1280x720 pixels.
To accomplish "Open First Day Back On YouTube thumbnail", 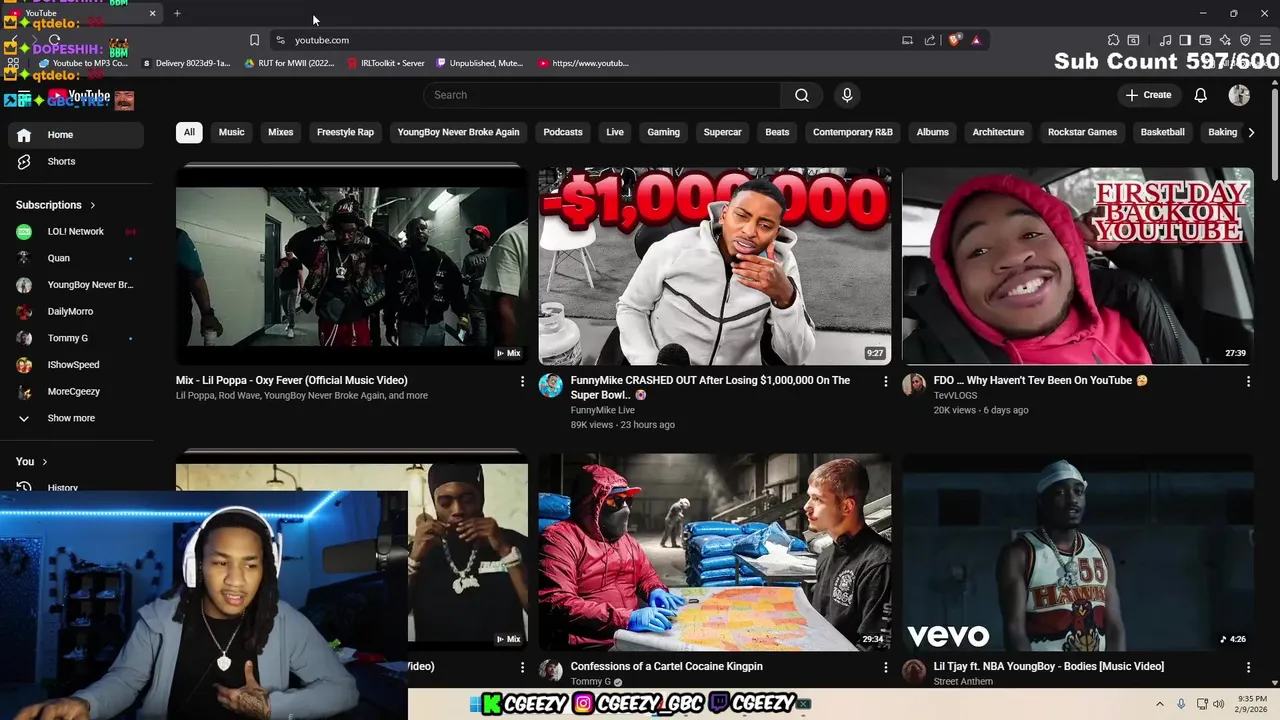I will tap(1078, 266).
